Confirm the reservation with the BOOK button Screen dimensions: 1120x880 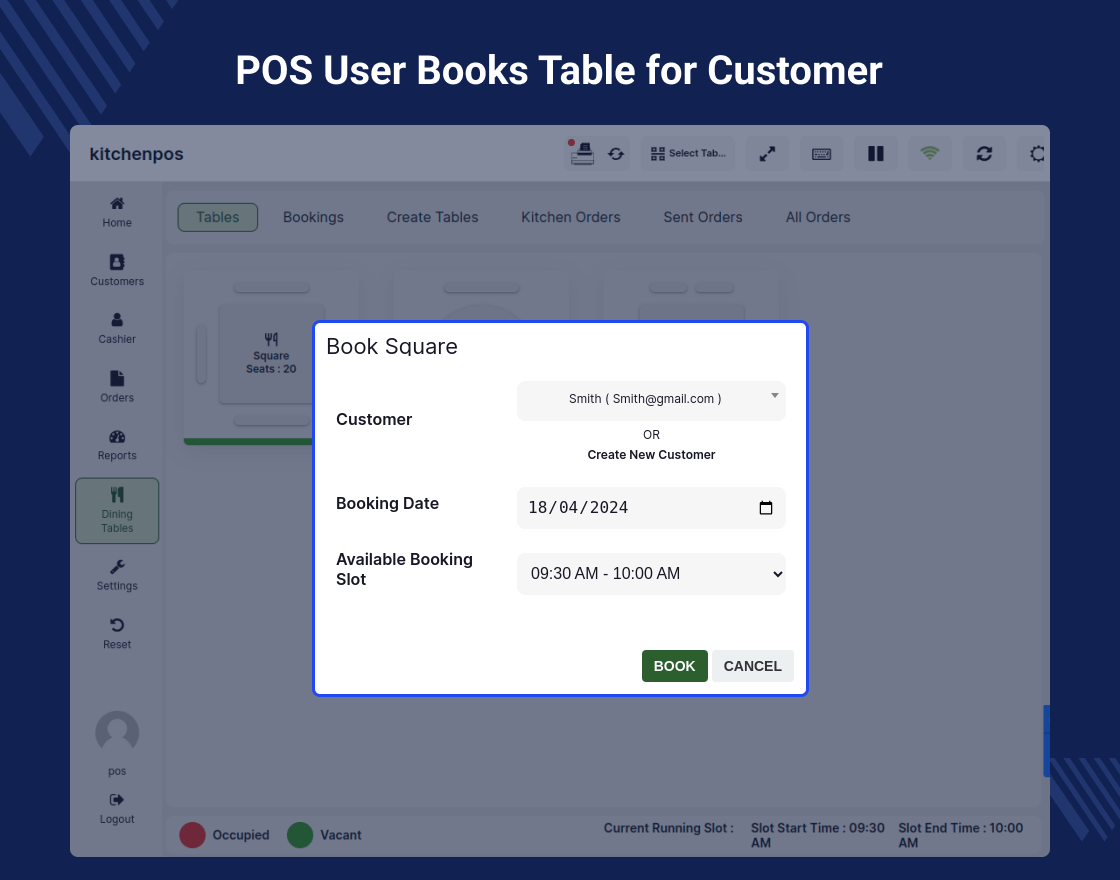pyautogui.click(x=674, y=666)
